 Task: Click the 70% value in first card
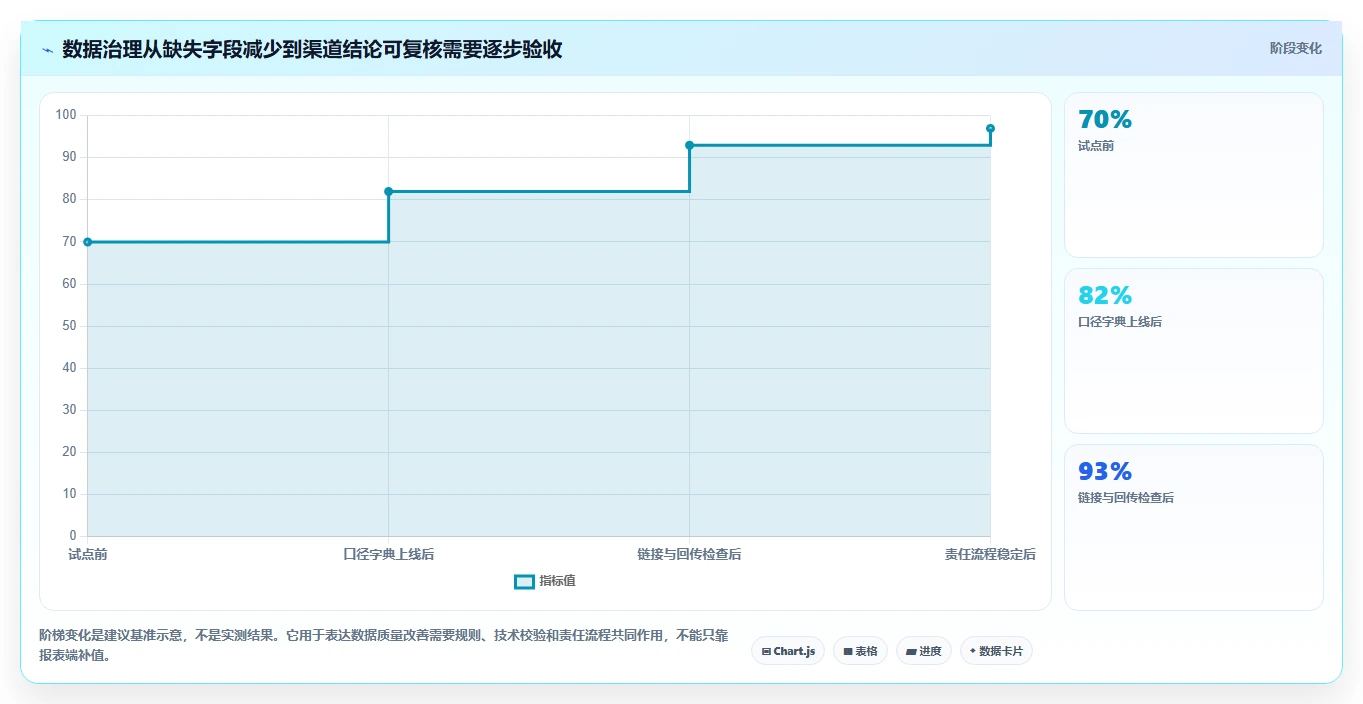click(x=1105, y=120)
